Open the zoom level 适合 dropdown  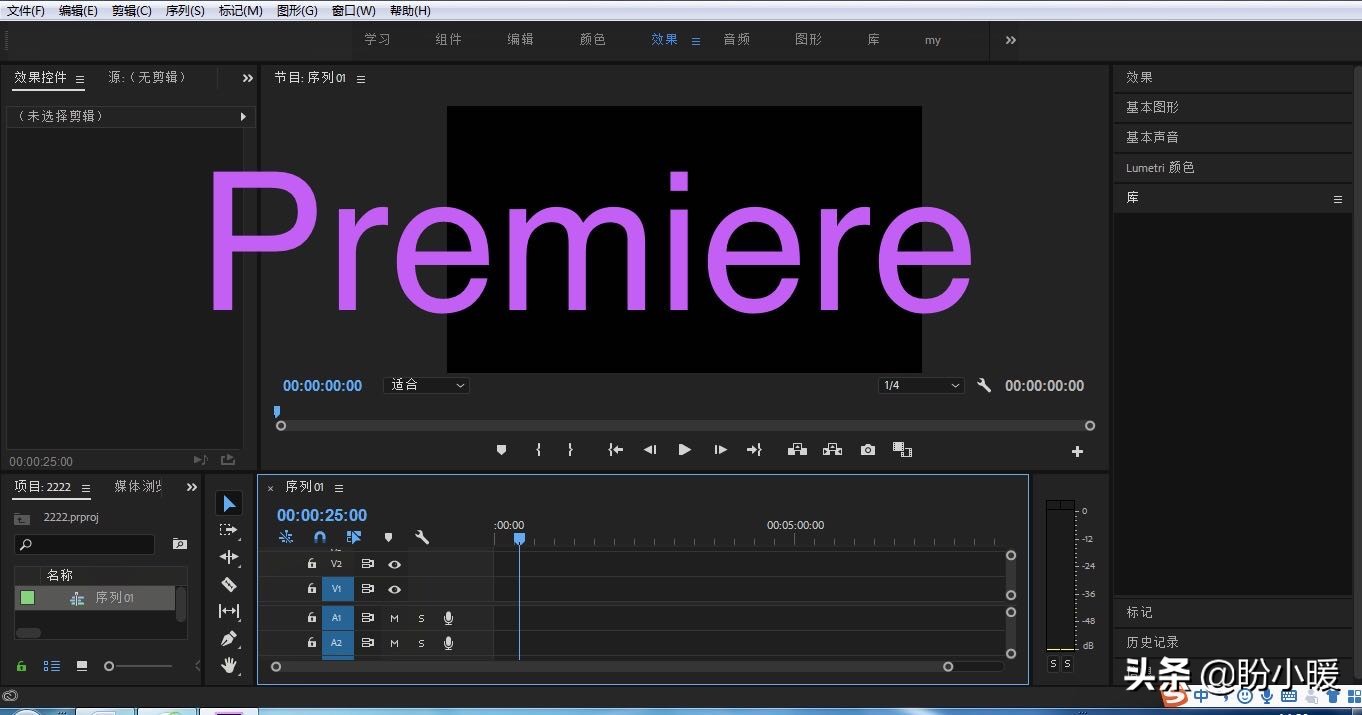point(426,385)
